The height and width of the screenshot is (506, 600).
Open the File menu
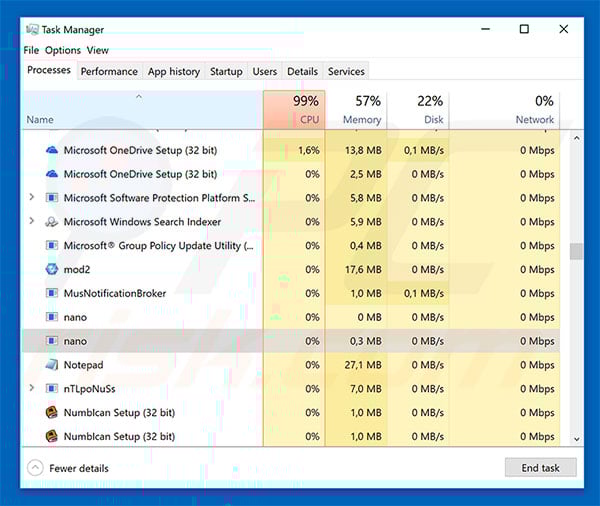31,50
